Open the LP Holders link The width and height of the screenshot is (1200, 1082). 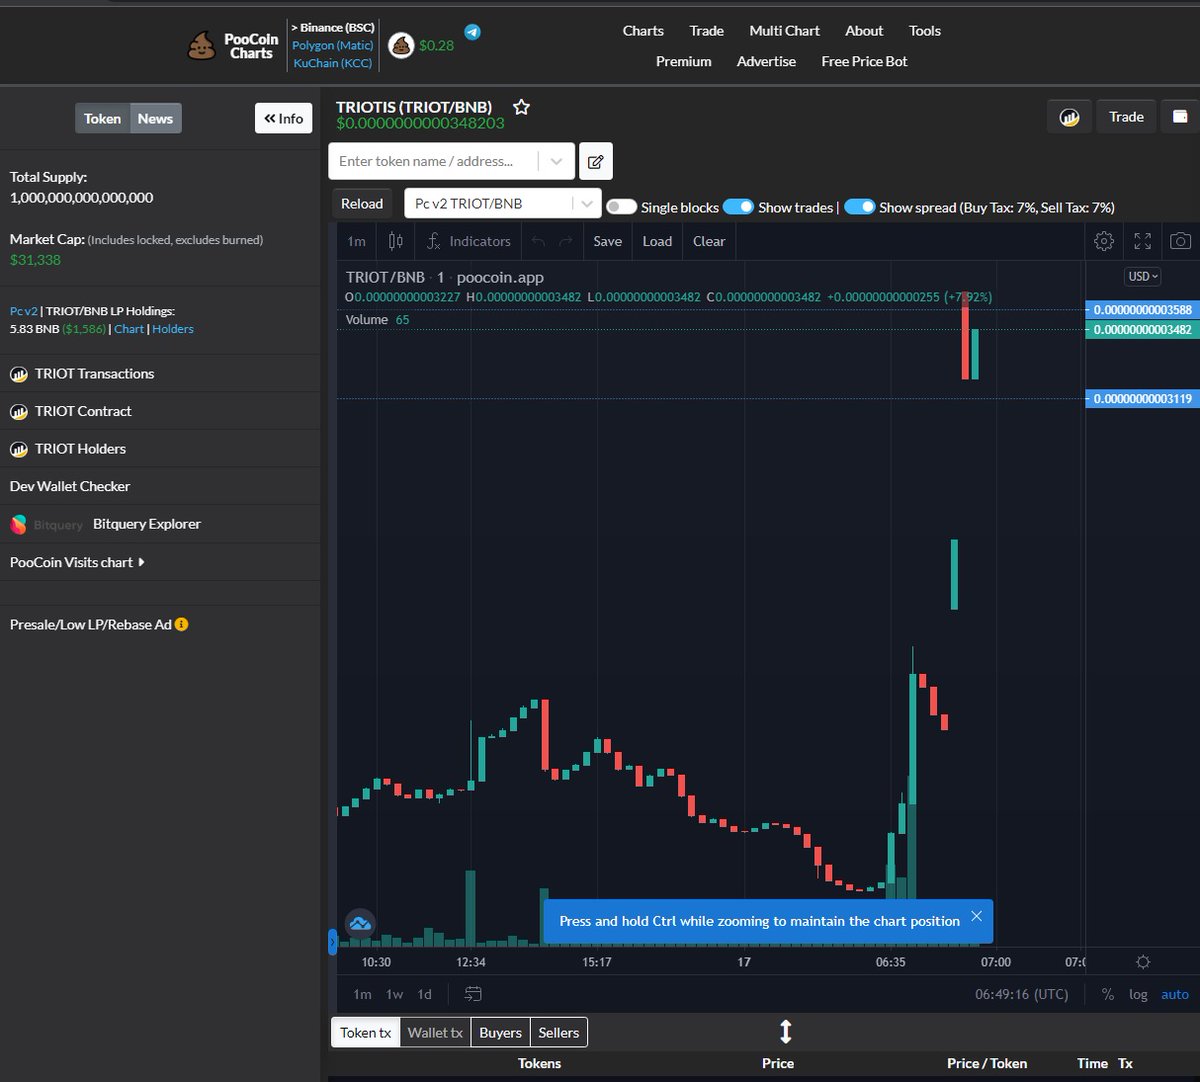(173, 329)
